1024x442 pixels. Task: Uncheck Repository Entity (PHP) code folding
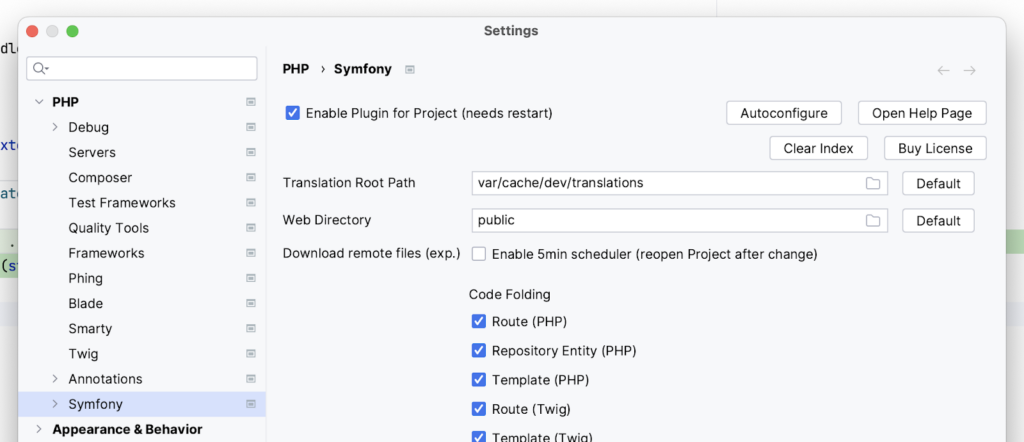479,351
